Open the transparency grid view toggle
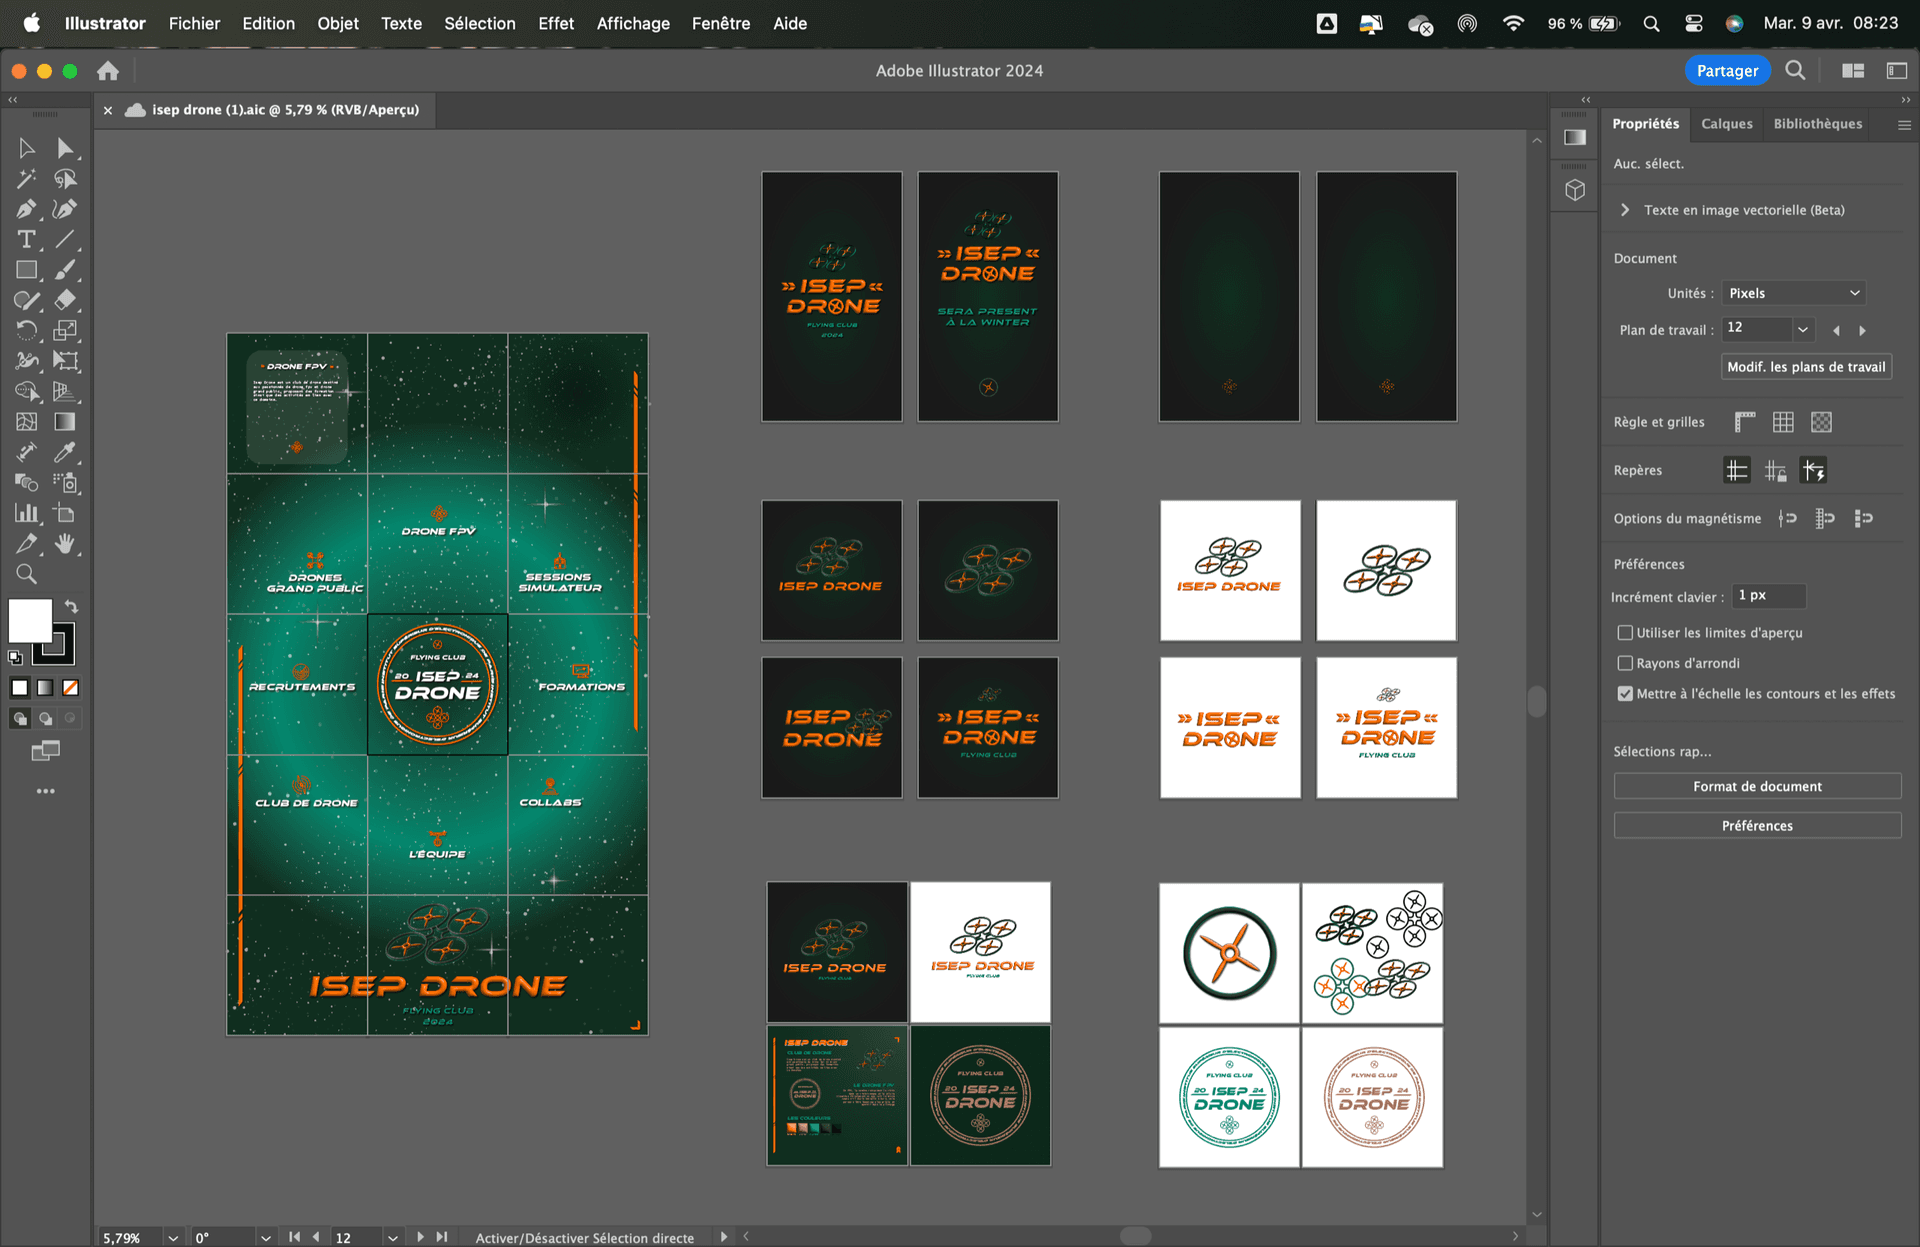 coord(1821,421)
